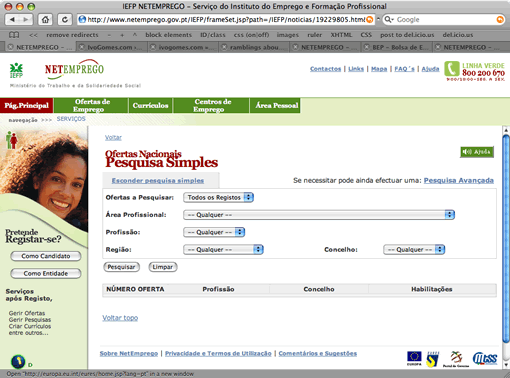The image size is (510, 378).
Task: Click the scrollbar down arrow
Action: coord(506,365)
